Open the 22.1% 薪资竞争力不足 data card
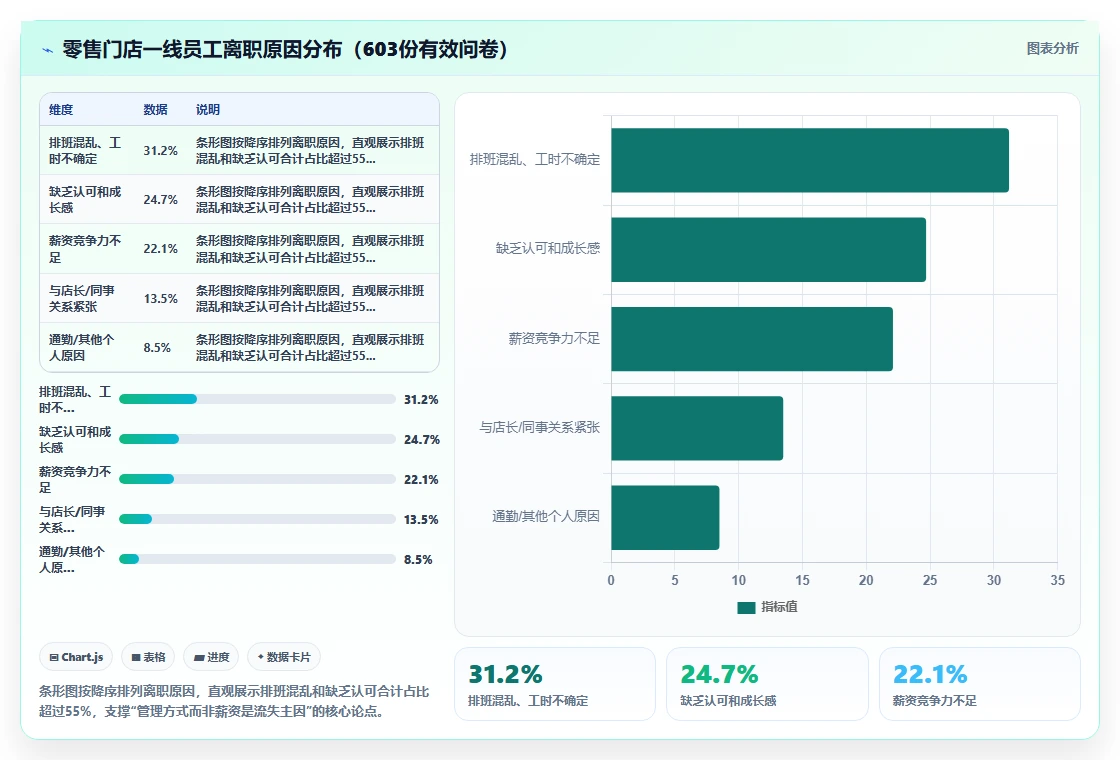The image size is (1120, 760). point(979,684)
